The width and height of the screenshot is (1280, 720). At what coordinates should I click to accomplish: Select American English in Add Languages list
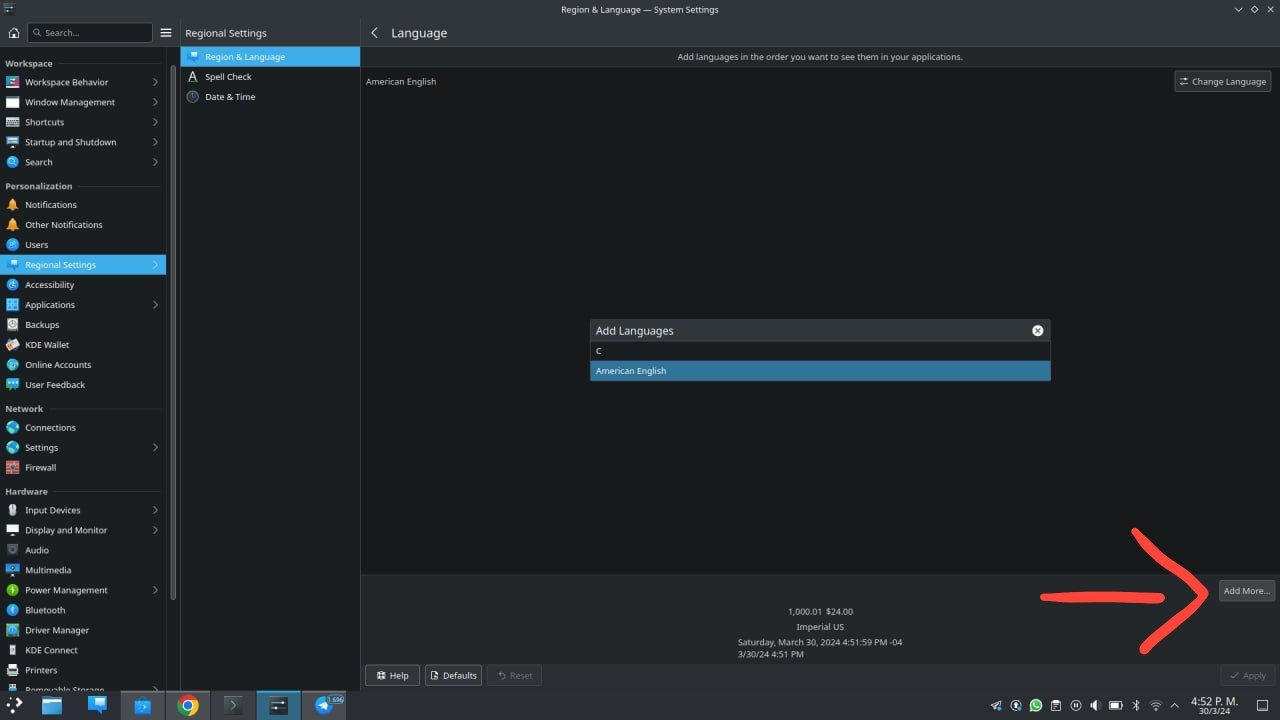820,371
